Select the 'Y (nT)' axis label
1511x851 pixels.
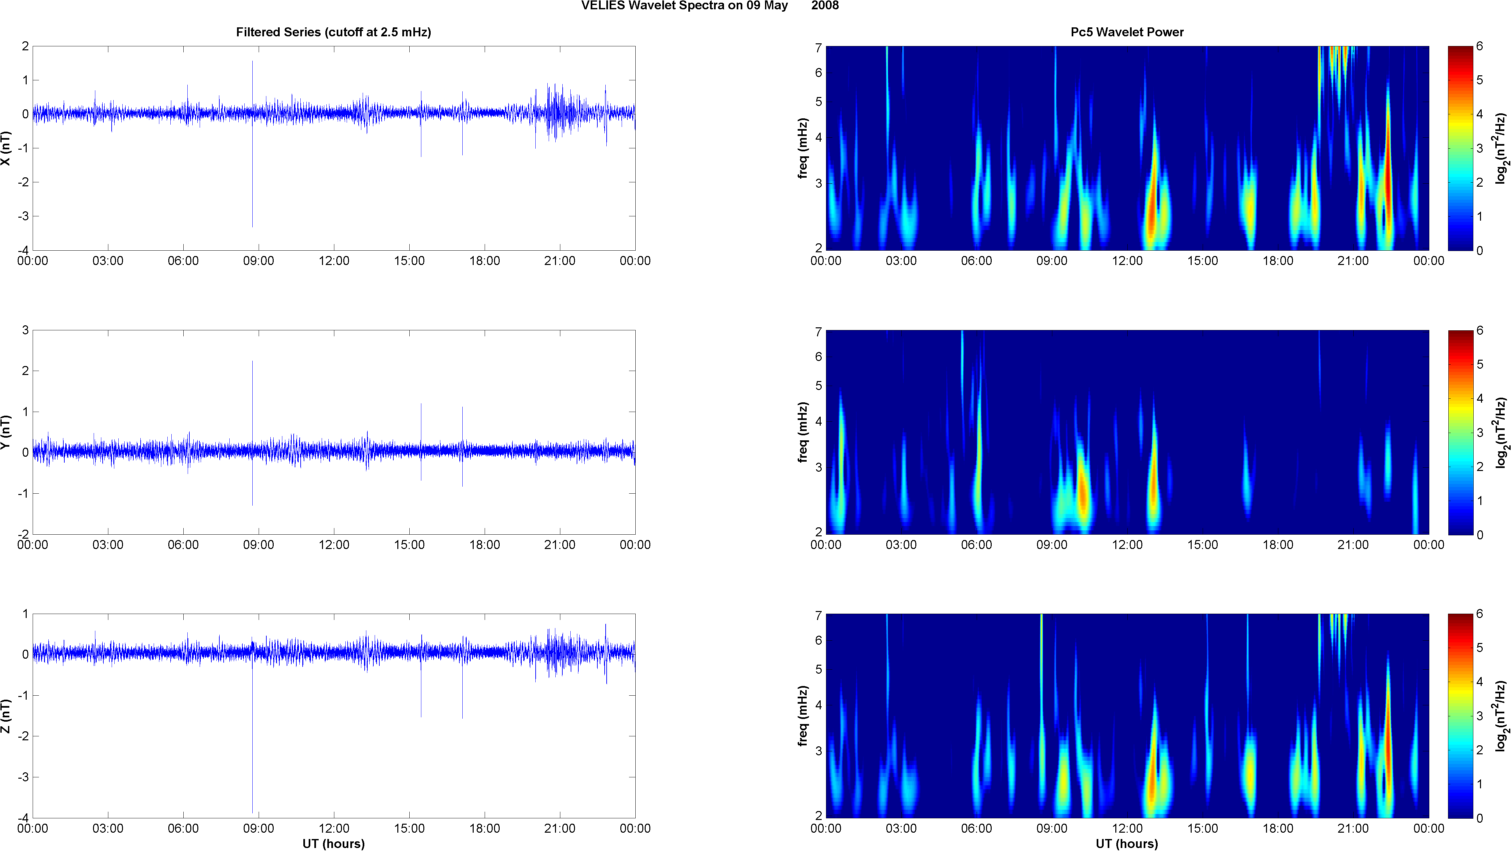(x=7, y=432)
